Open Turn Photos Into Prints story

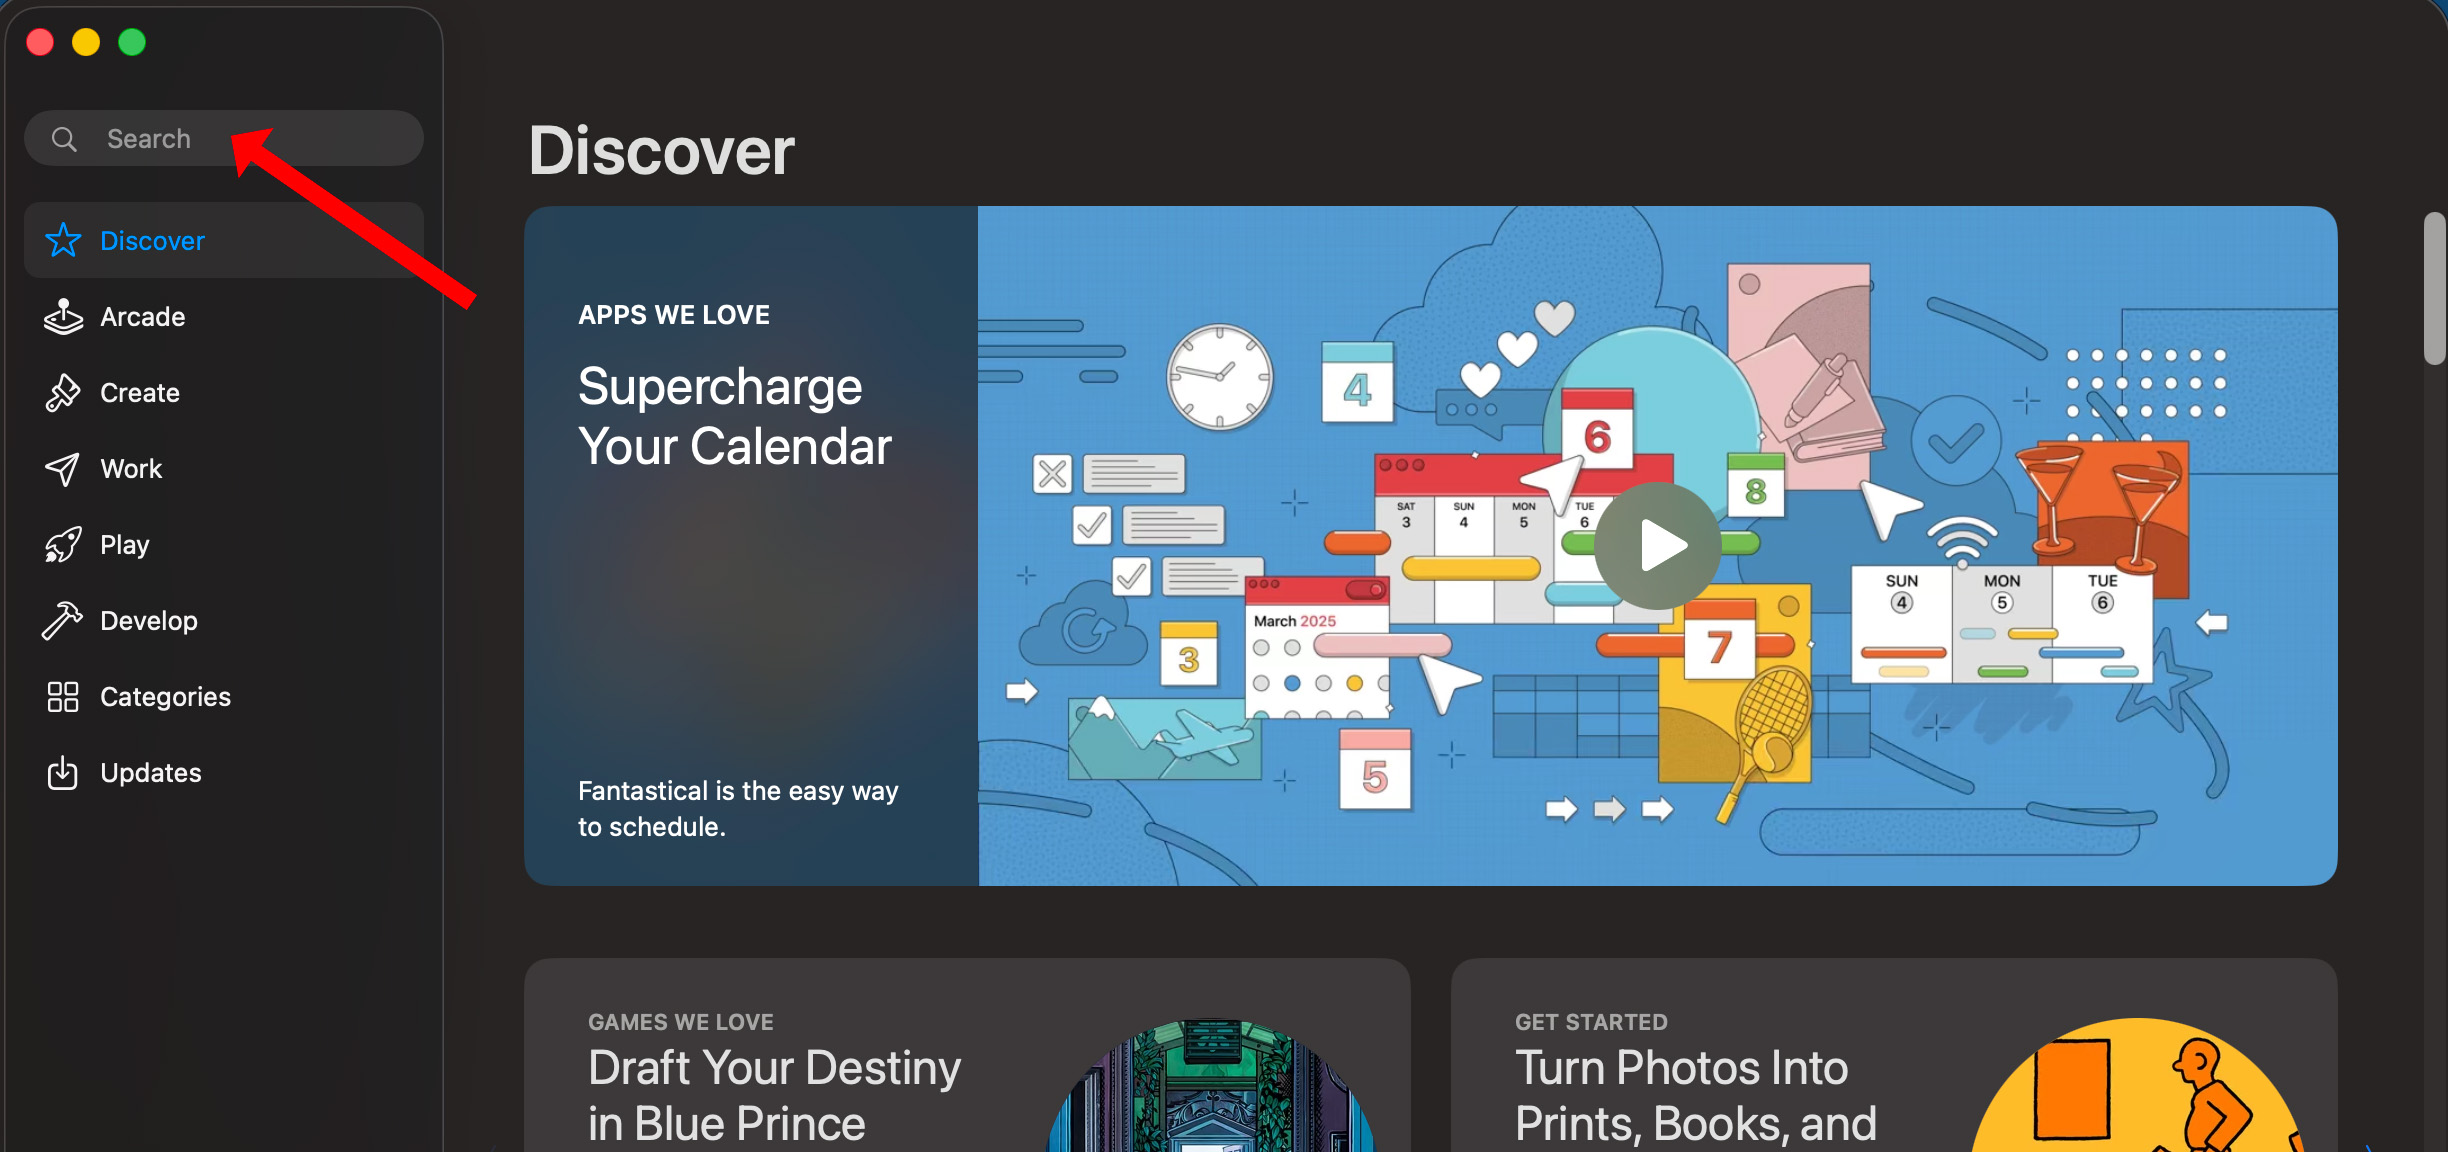[1894, 1055]
